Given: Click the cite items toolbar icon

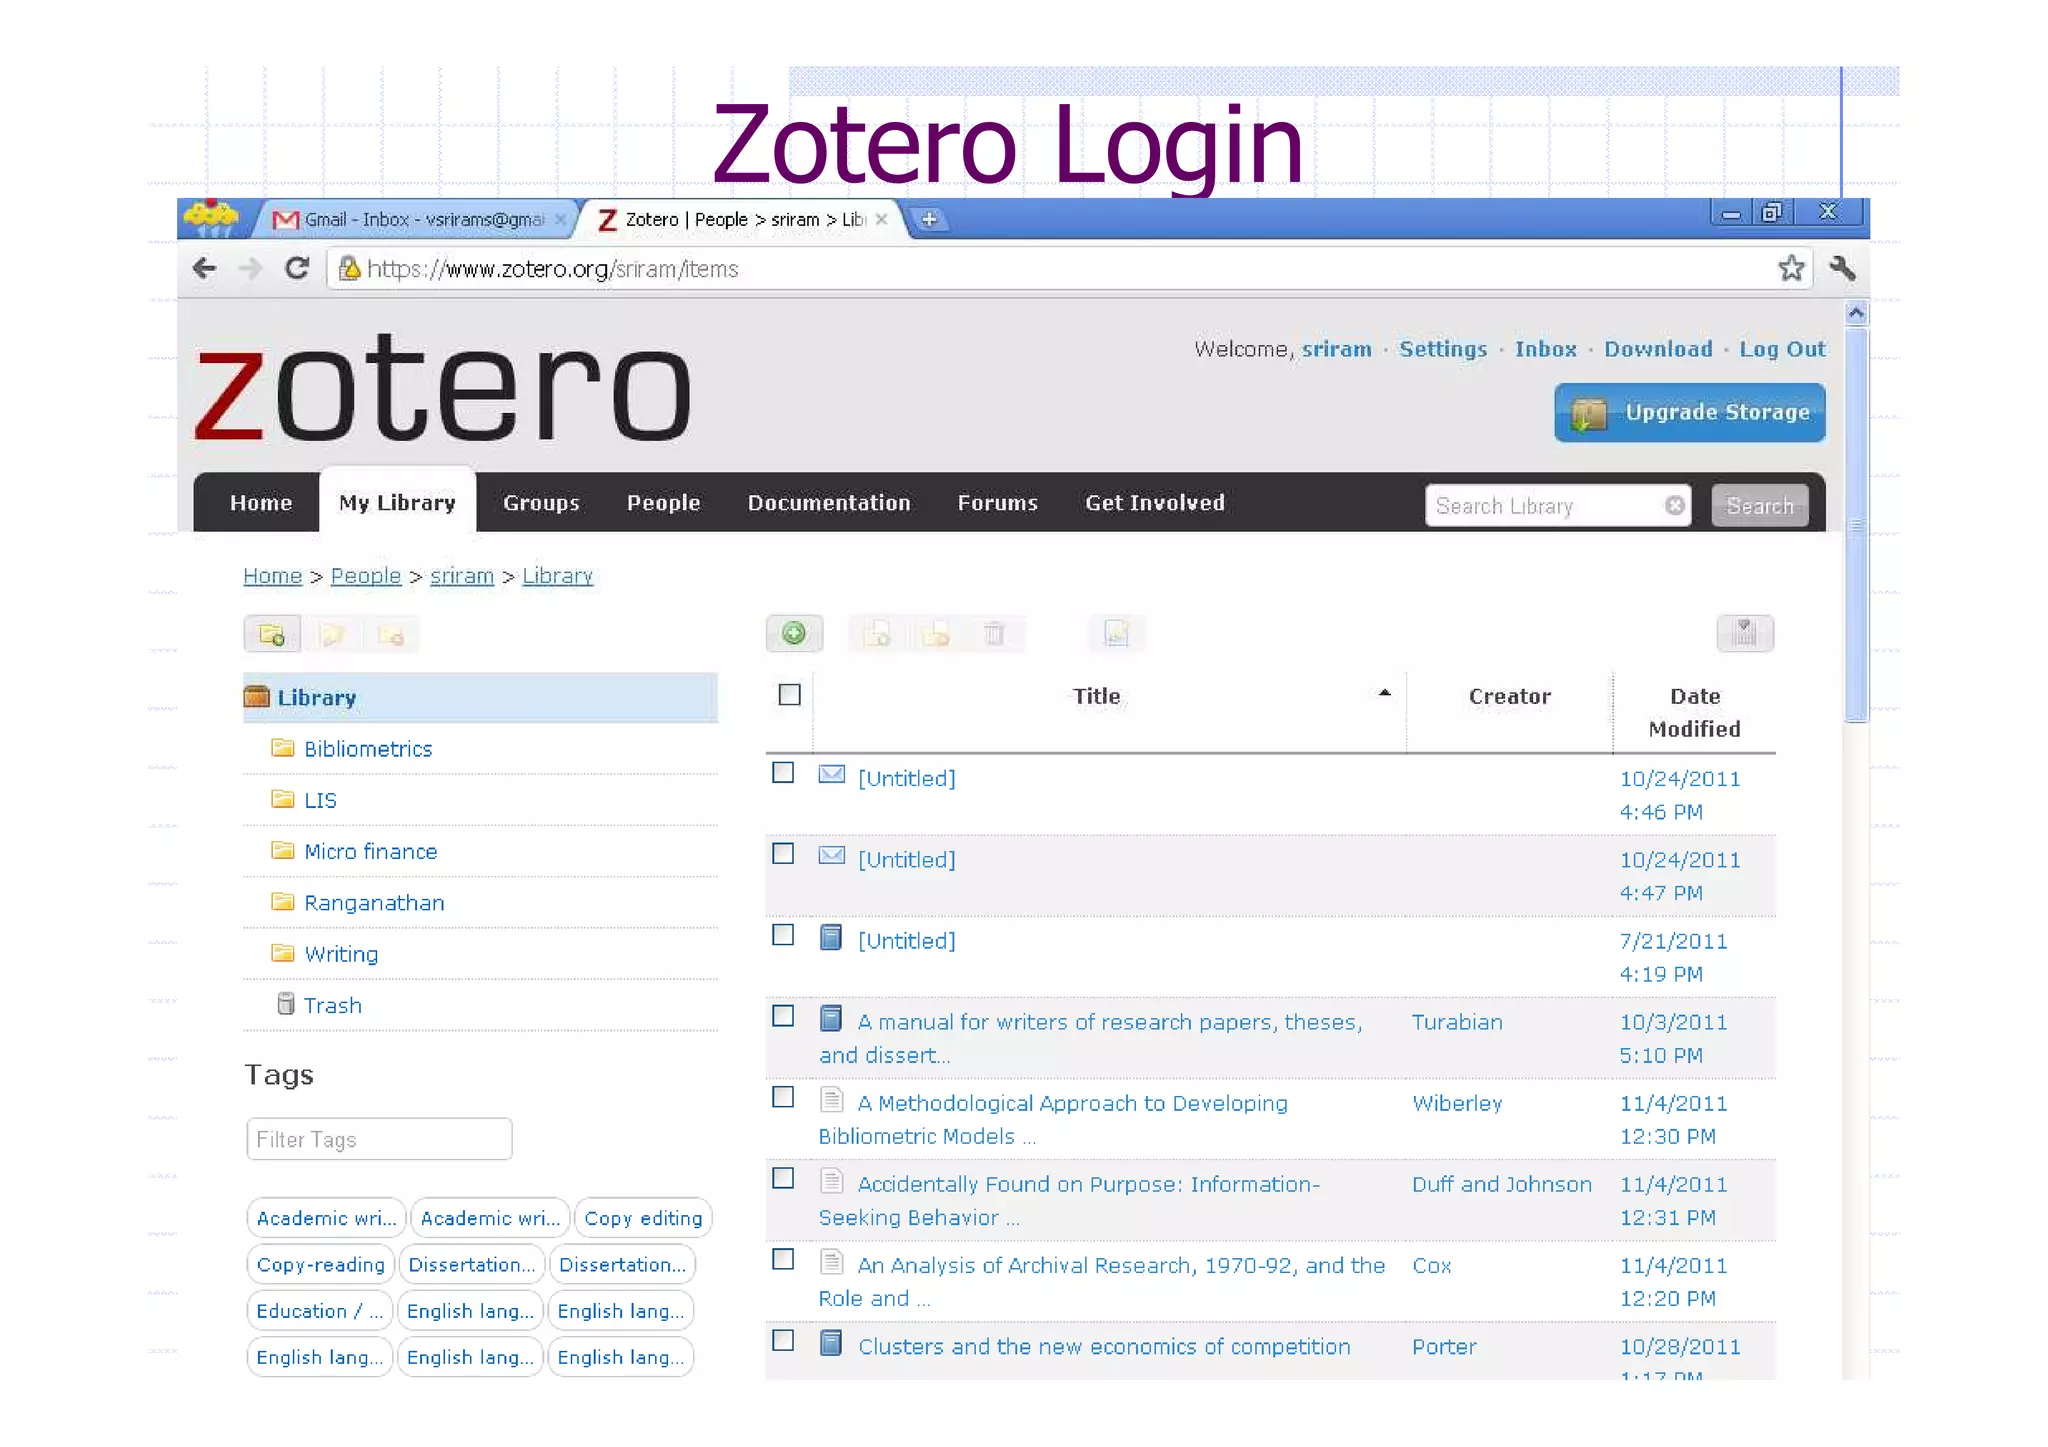Looking at the screenshot, I should click(x=1116, y=633).
